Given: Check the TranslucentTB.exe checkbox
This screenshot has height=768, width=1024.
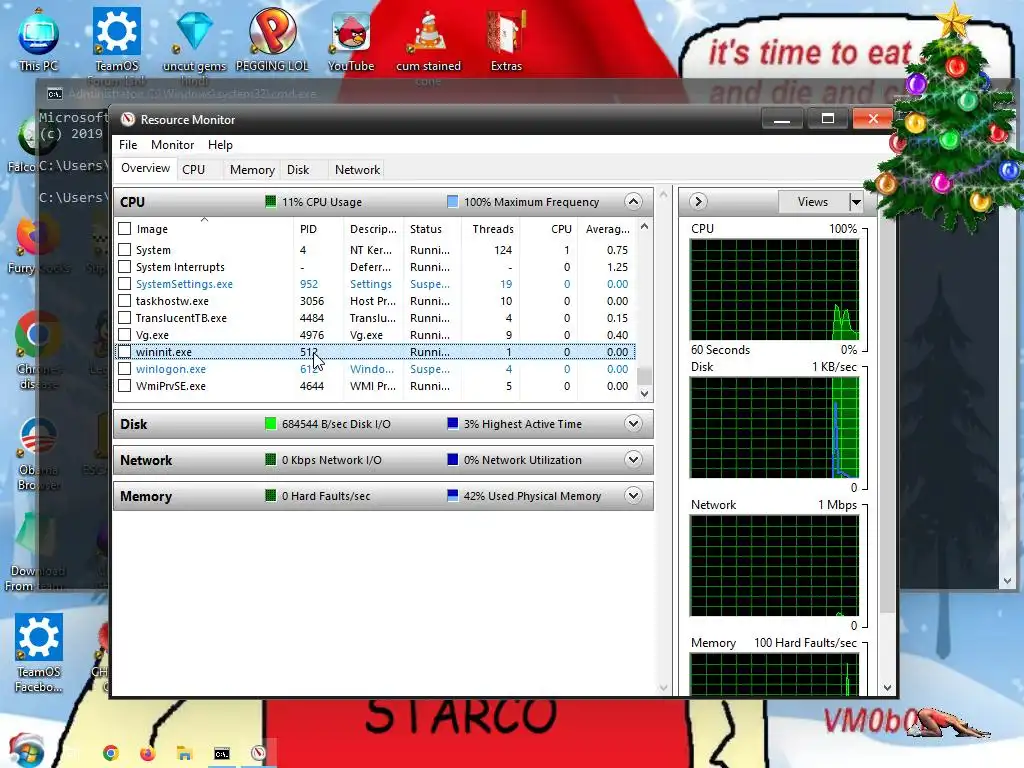Looking at the screenshot, I should coord(125,317).
